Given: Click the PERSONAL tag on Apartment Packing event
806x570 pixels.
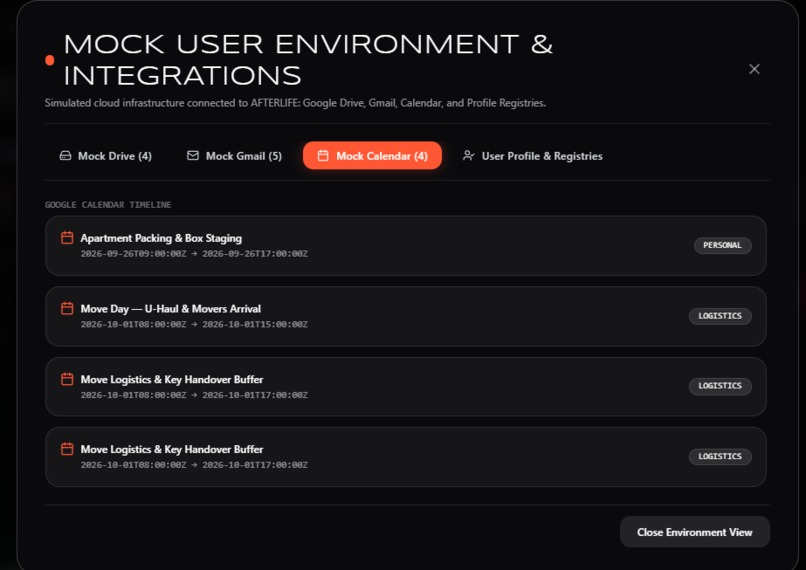Looking at the screenshot, I should 722,245.
